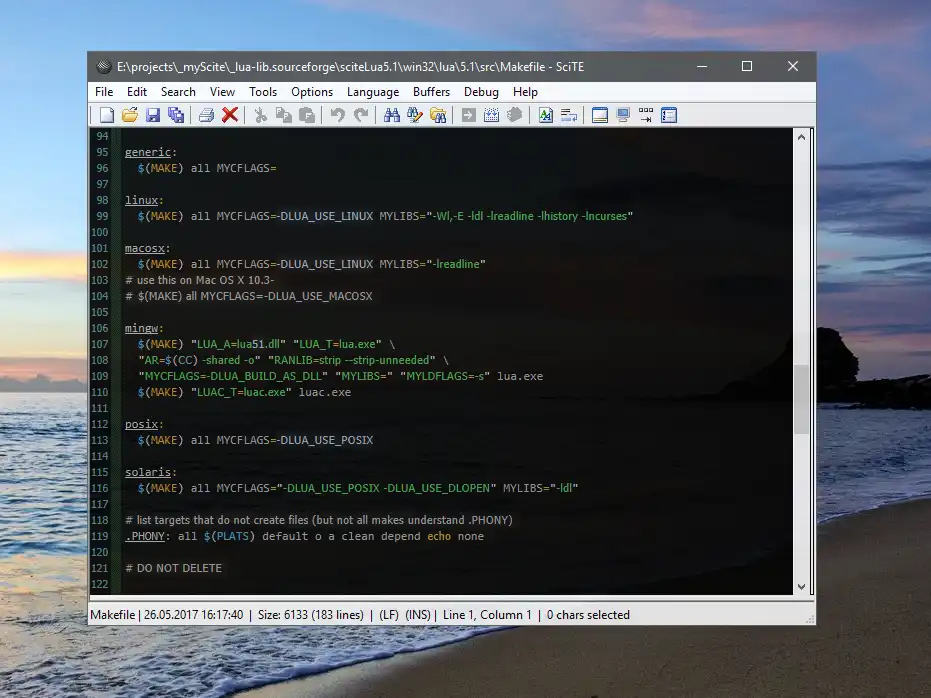Click the Save All toolbar icon
This screenshot has width=931, height=698.
click(176, 115)
